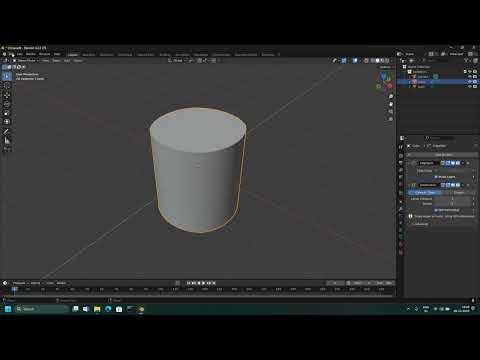Switch to Solid viewport shading
480x360 pixels.
tap(377, 60)
